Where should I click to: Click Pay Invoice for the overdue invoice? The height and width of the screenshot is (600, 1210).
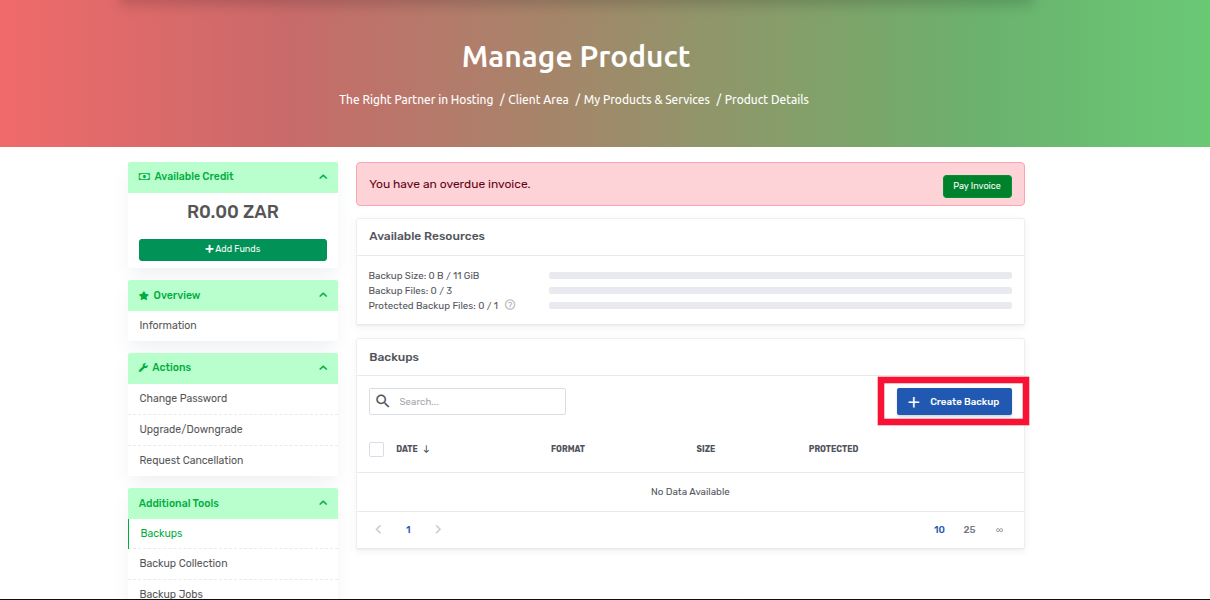click(x=977, y=186)
